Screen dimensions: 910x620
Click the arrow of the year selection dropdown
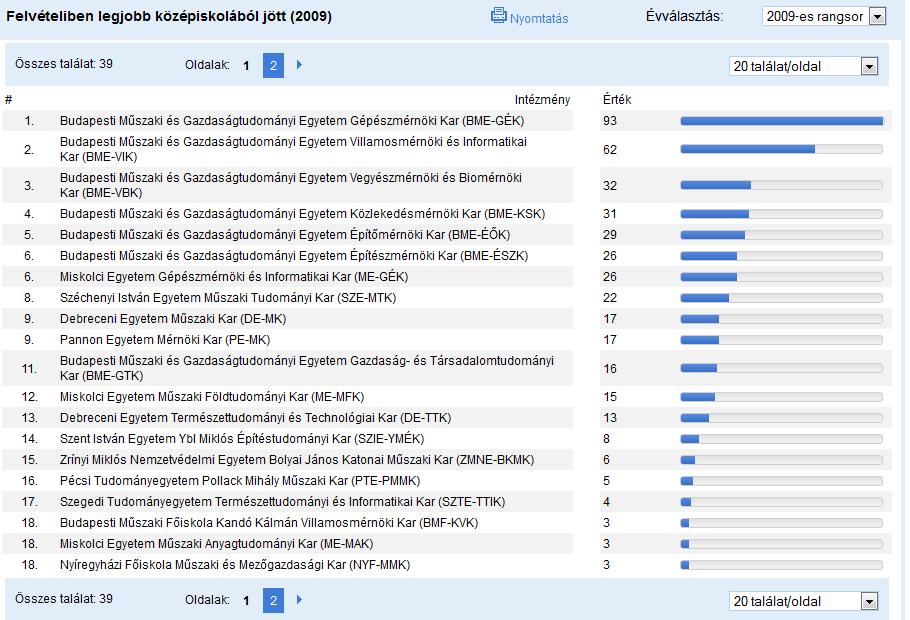(x=878, y=16)
